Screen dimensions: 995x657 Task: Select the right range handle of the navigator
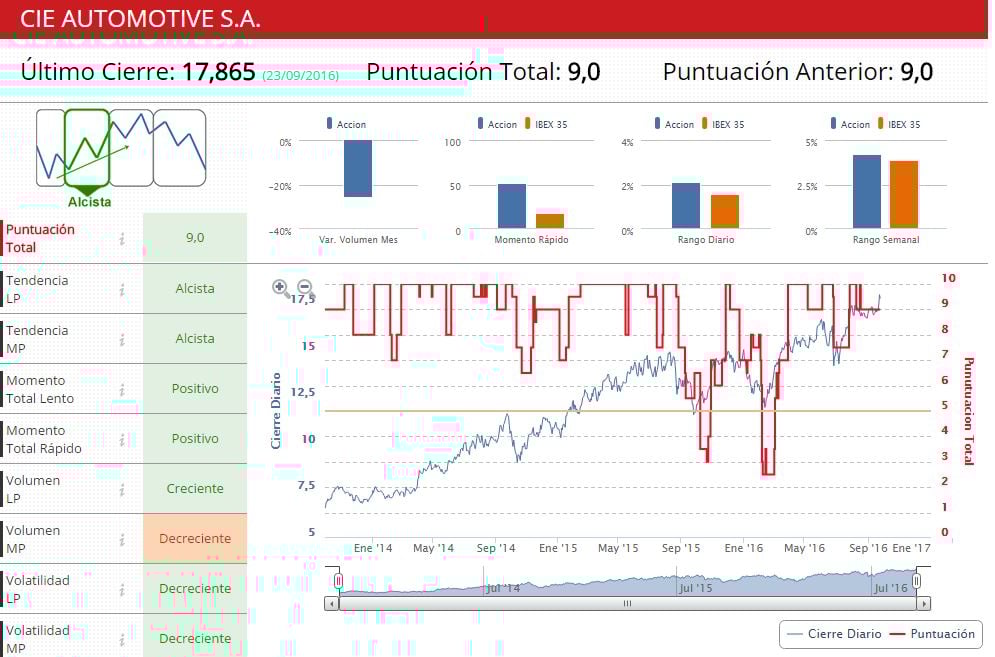click(x=916, y=581)
